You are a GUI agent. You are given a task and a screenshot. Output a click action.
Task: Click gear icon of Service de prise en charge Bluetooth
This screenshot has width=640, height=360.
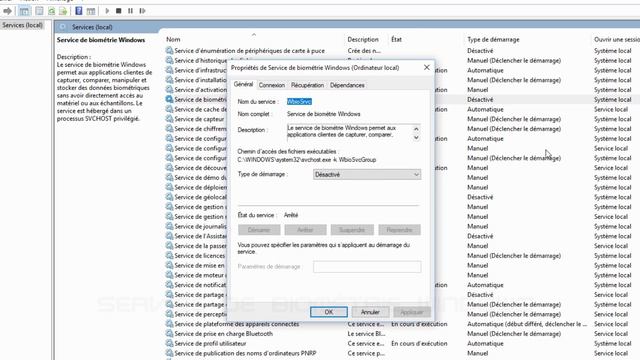[x=169, y=333]
